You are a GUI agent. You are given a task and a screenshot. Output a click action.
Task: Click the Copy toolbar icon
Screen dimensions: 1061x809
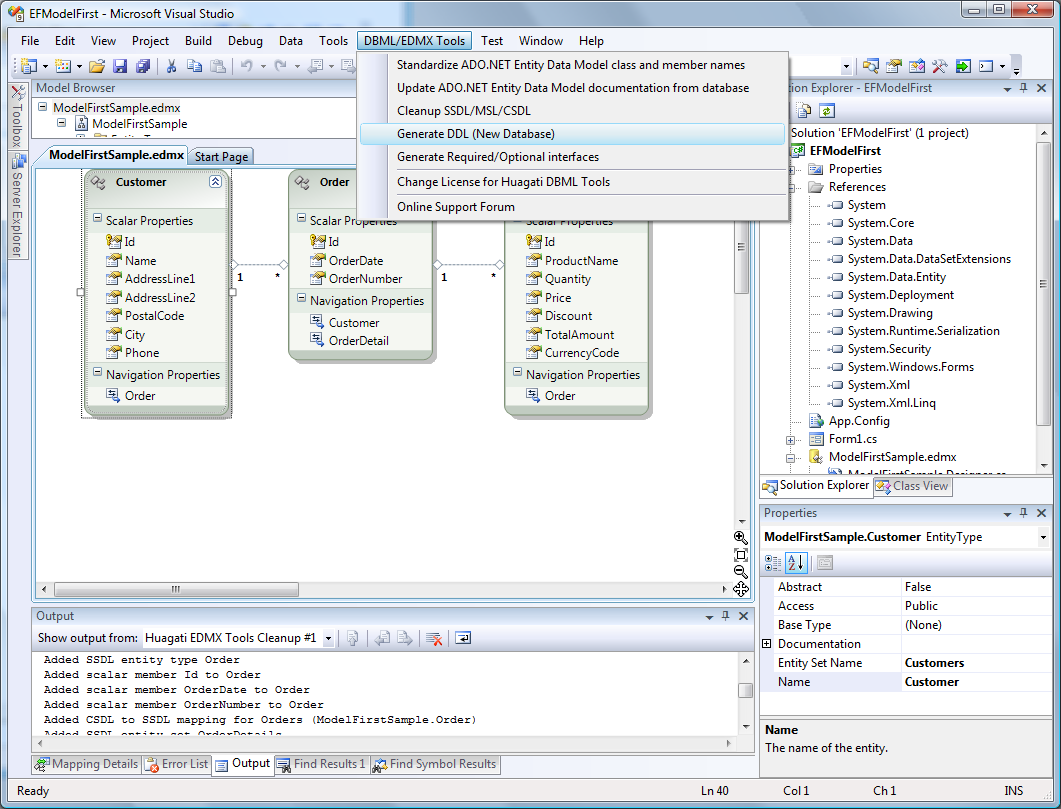pos(194,66)
